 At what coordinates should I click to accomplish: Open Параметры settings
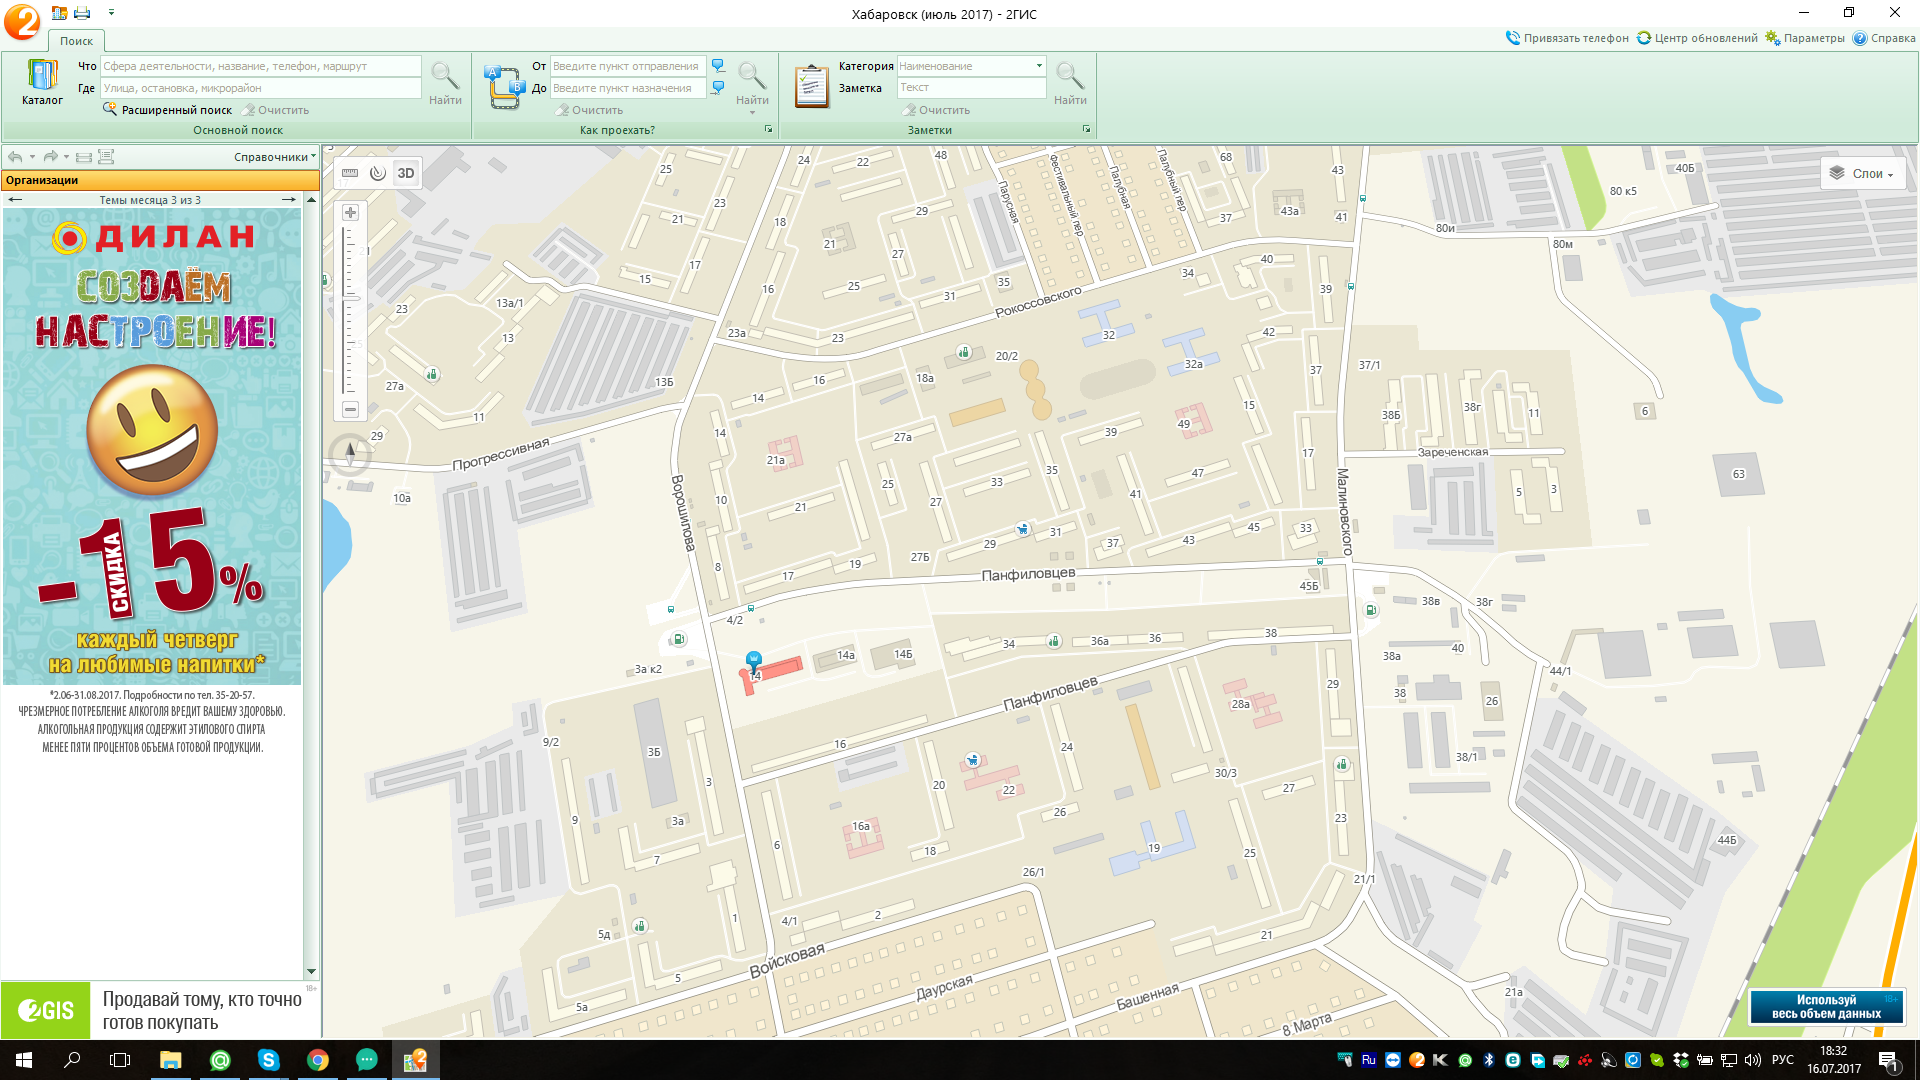tap(1805, 38)
